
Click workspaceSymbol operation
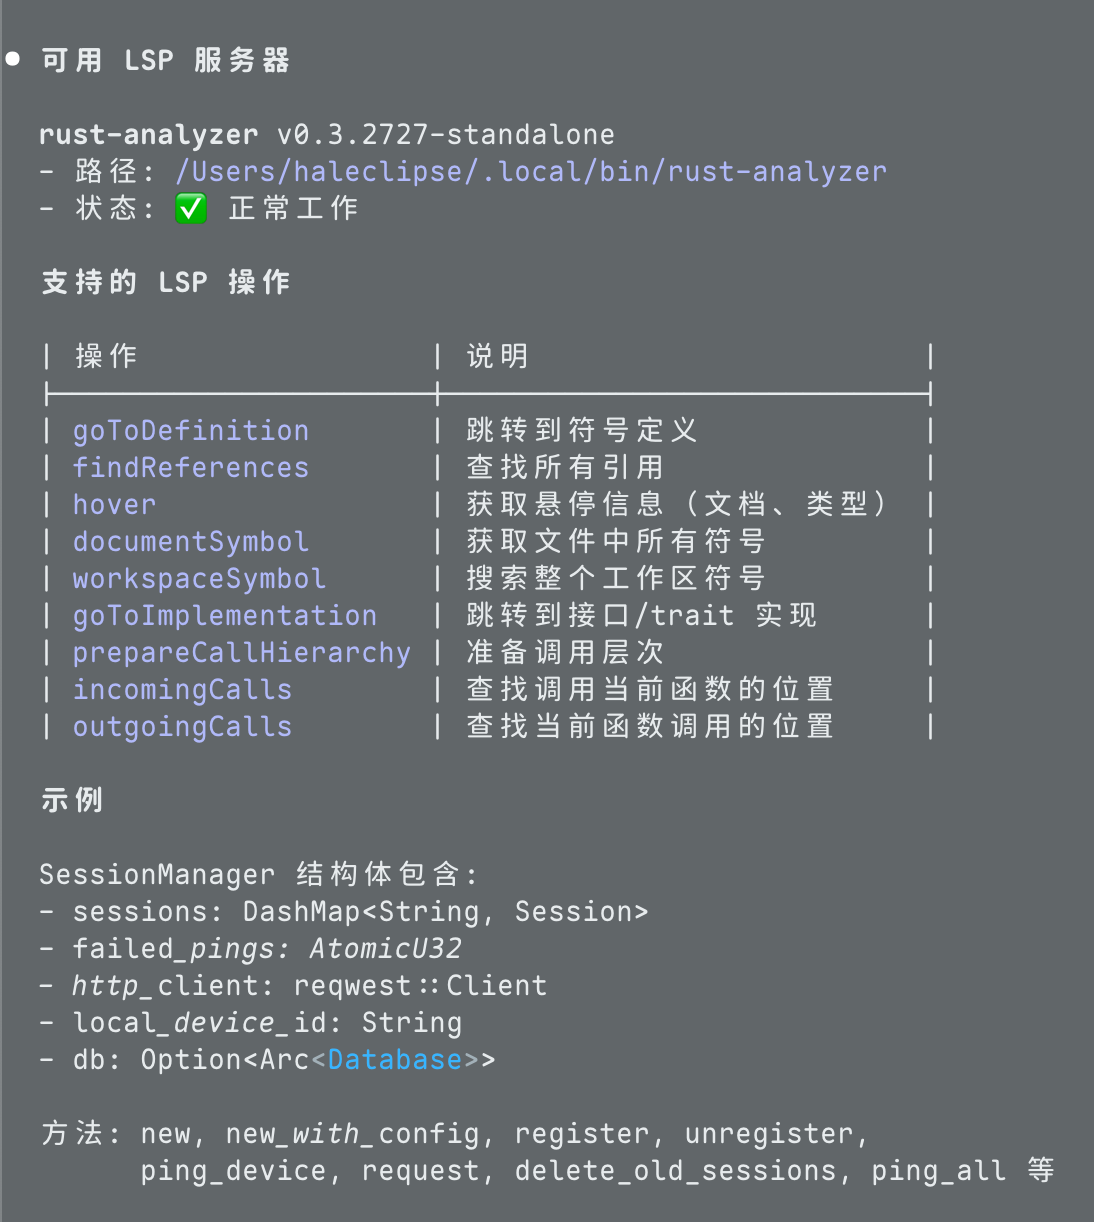point(199,578)
